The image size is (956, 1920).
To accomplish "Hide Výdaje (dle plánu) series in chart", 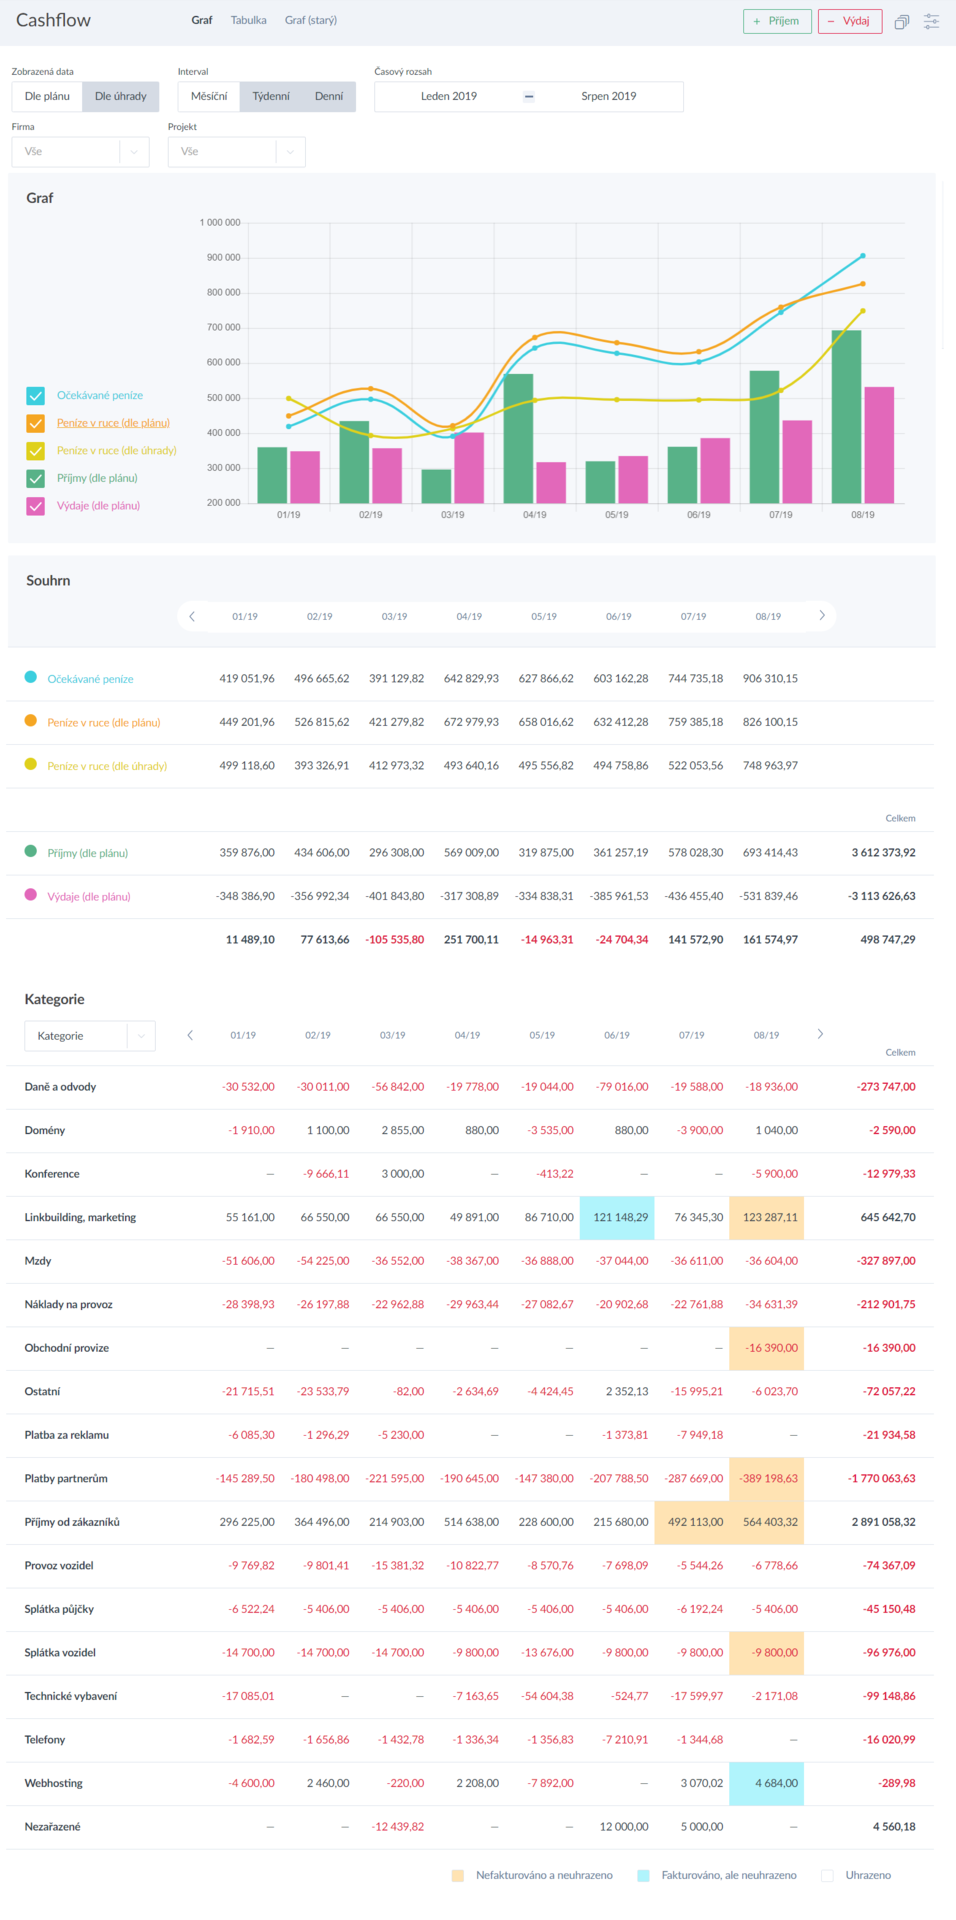I will (x=36, y=506).
